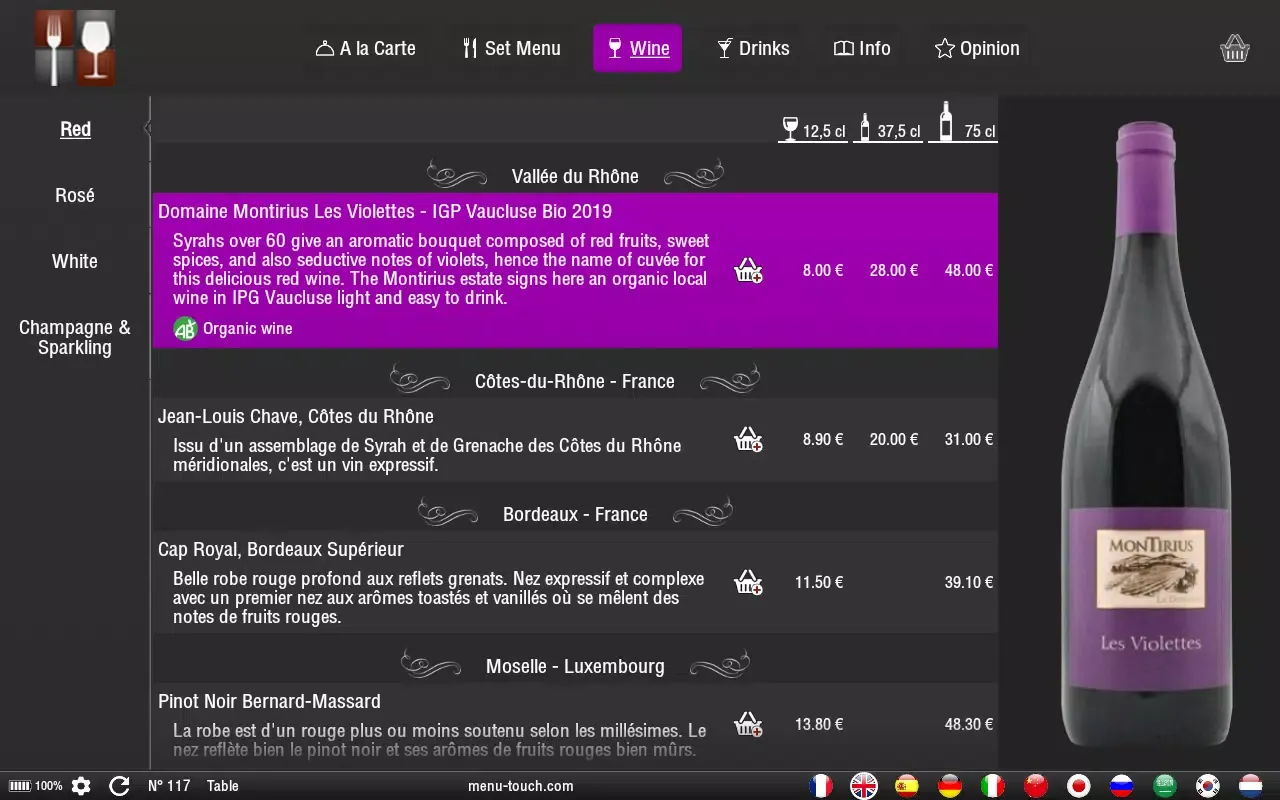Add Jean-Louis Chave Côtes du Rhône to basket

pos(748,439)
